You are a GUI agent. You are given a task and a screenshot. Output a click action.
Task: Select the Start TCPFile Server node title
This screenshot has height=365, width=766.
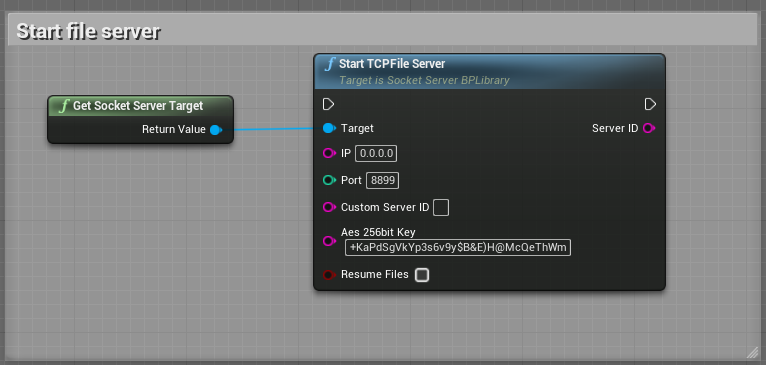[392, 64]
